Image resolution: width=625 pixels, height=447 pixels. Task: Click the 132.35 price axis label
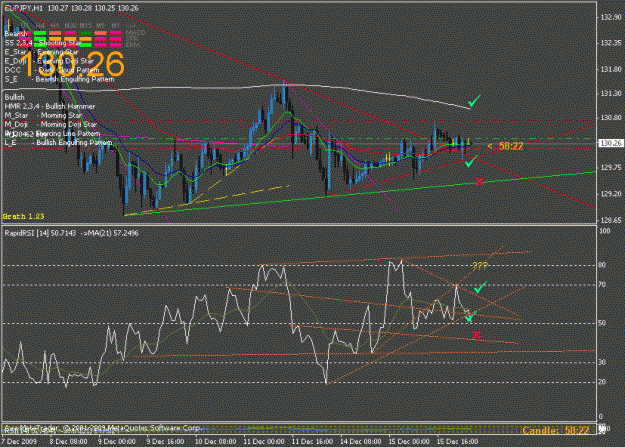[610, 43]
